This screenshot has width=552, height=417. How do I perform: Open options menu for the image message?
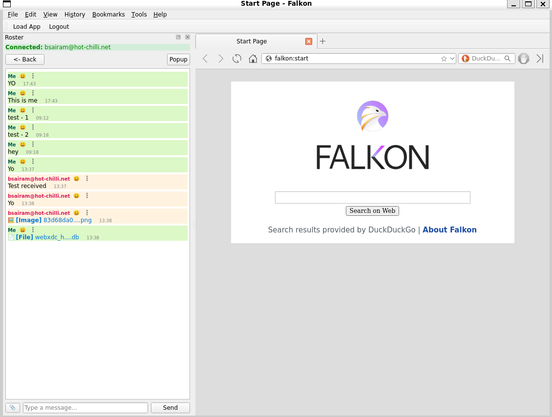(87, 213)
